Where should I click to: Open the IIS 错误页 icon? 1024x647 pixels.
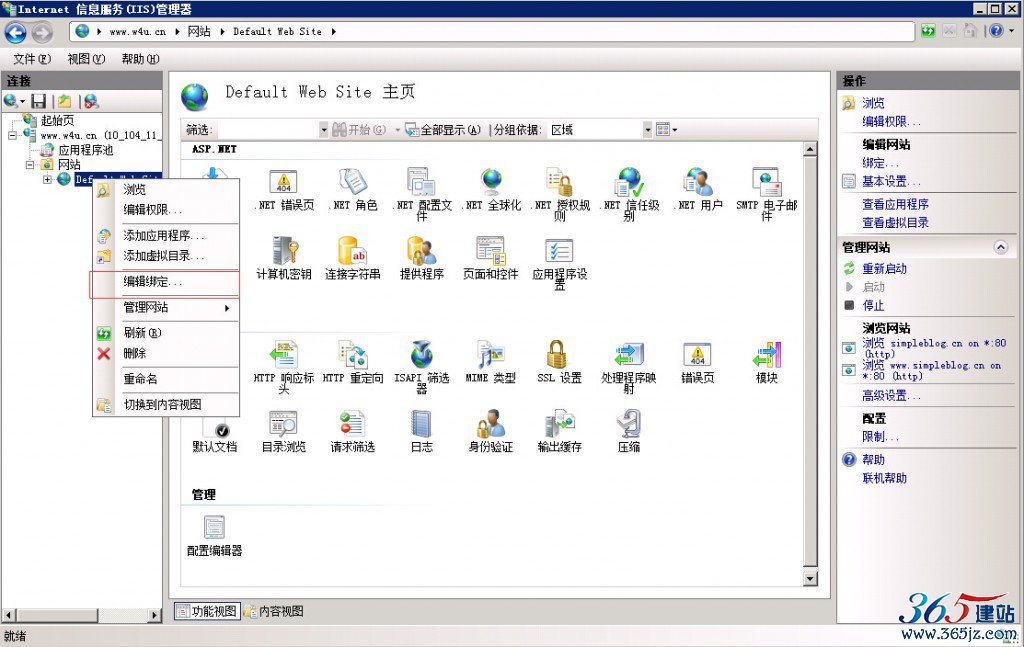point(697,355)
